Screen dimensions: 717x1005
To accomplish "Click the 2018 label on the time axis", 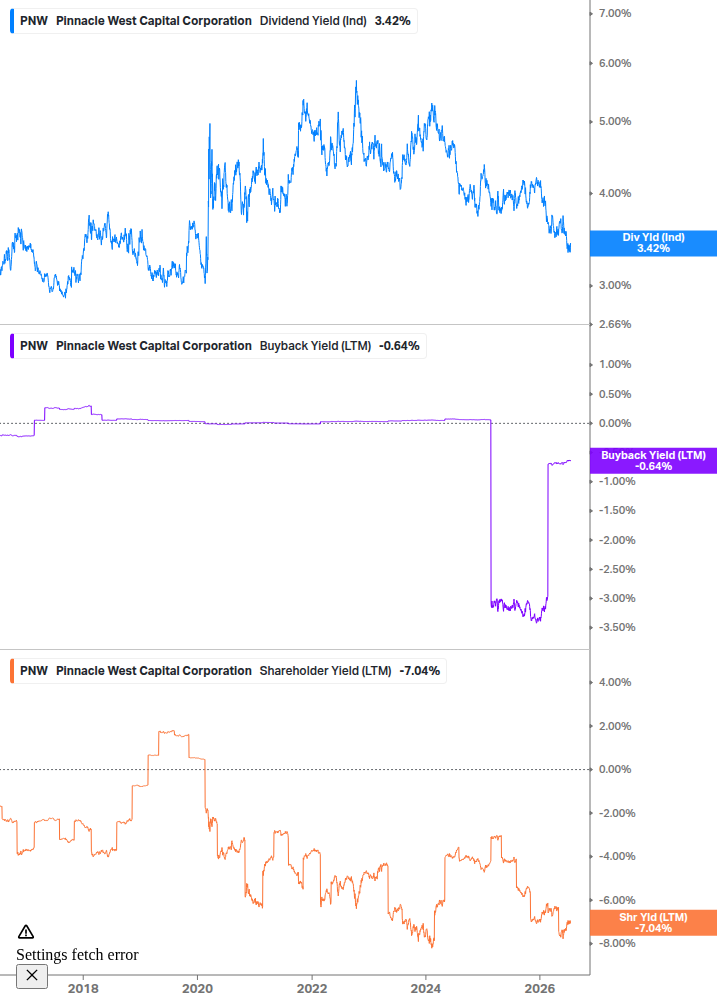I will click(x=83, y=988).
